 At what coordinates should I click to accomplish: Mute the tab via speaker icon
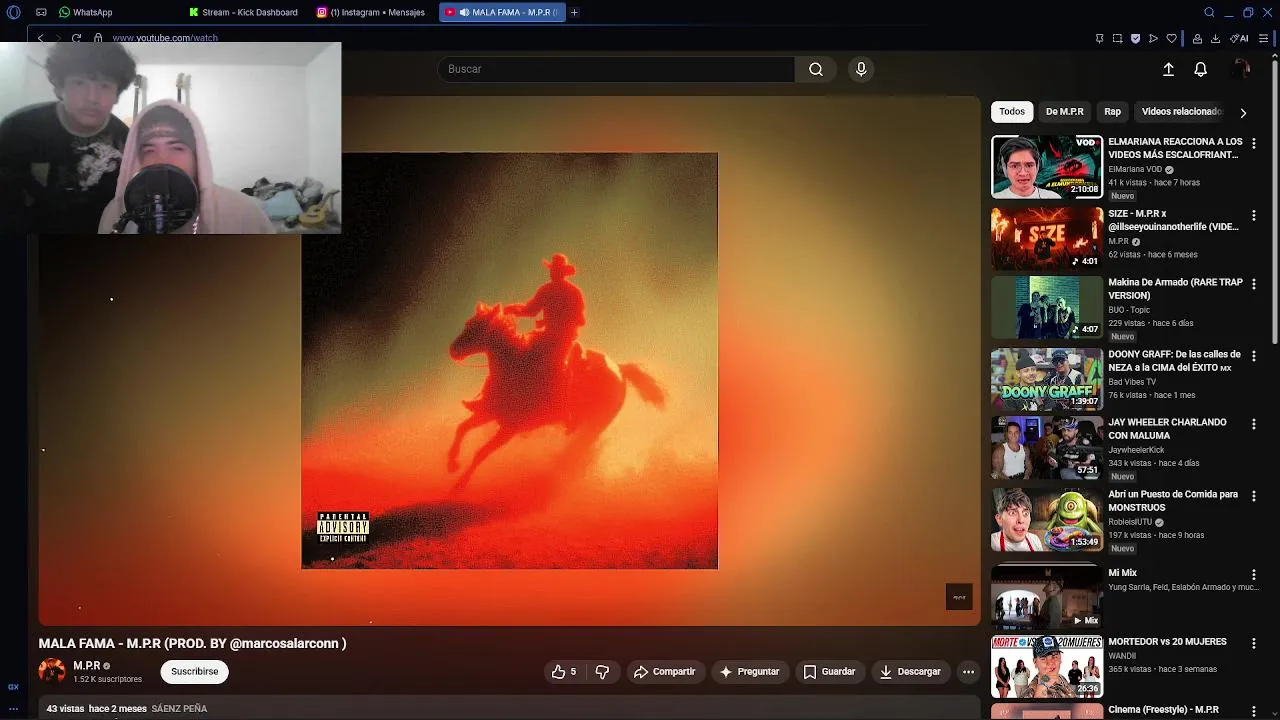pyautogui.click(x=464, y=12)
